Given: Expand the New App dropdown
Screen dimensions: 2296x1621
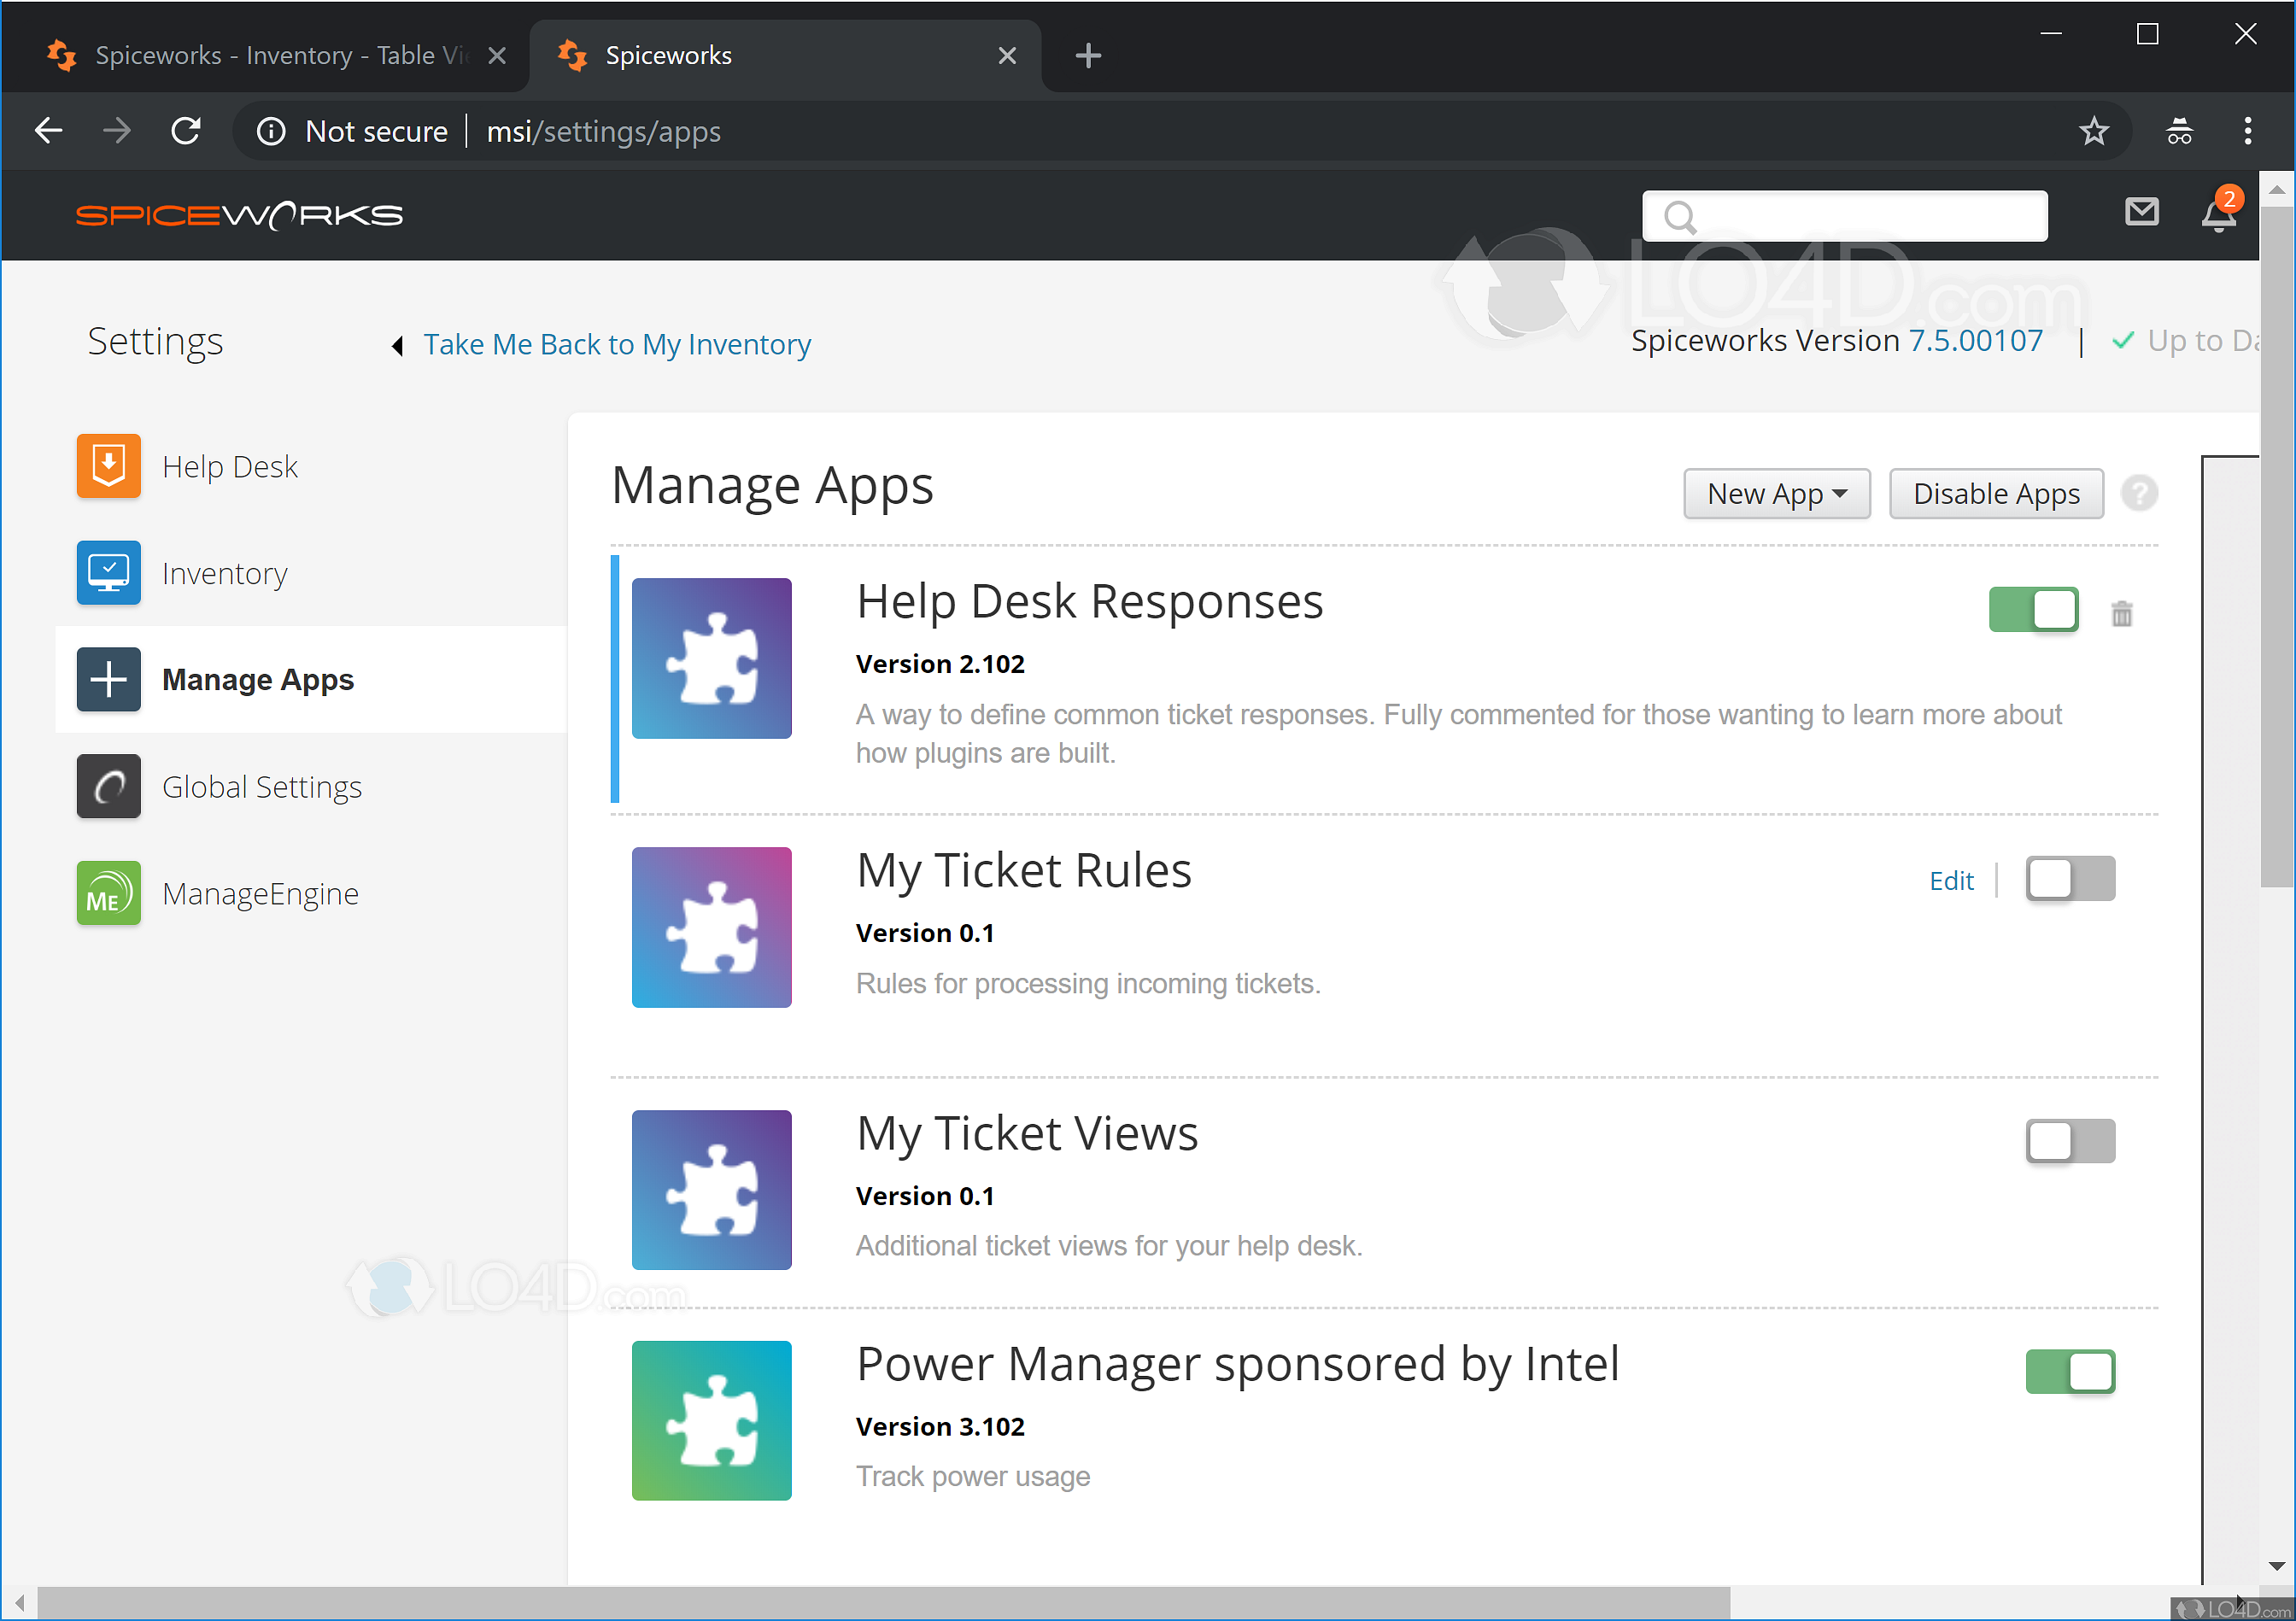Looking at the screenshot, I should (x=1776, y=494).
